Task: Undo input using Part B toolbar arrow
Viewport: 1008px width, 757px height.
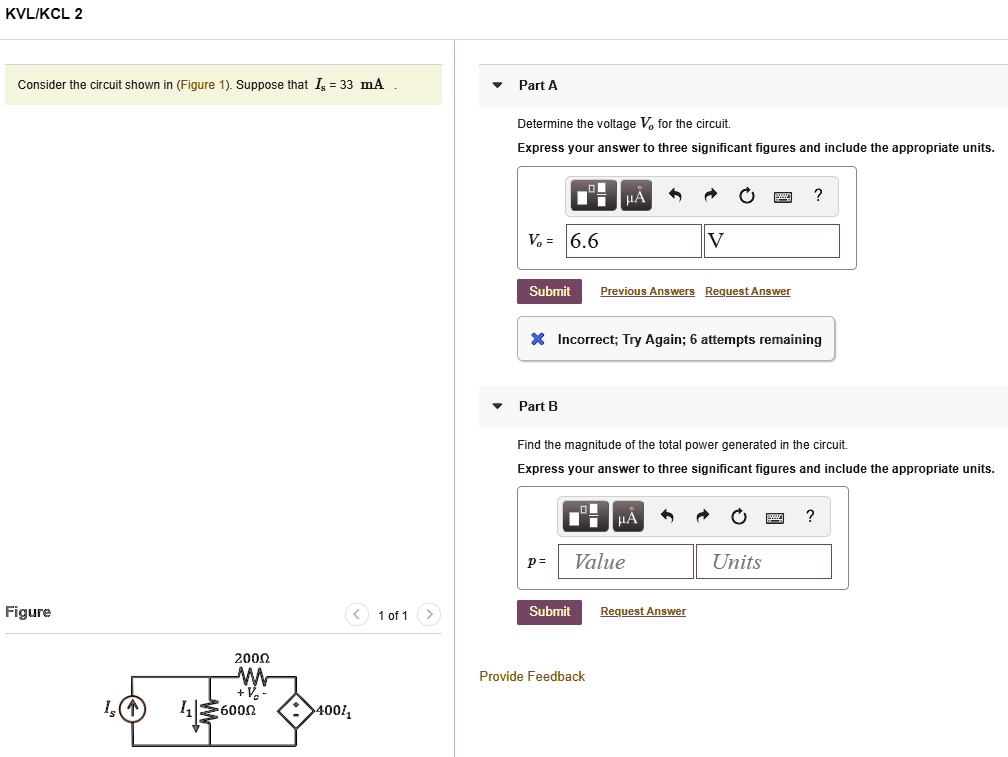Action: tap(667, 516)
